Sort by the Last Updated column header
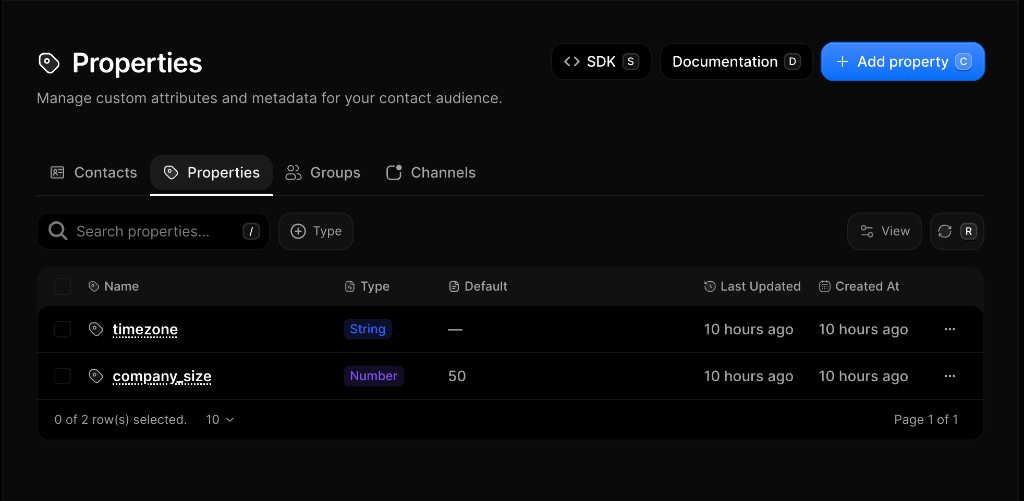 coord(752,286)
